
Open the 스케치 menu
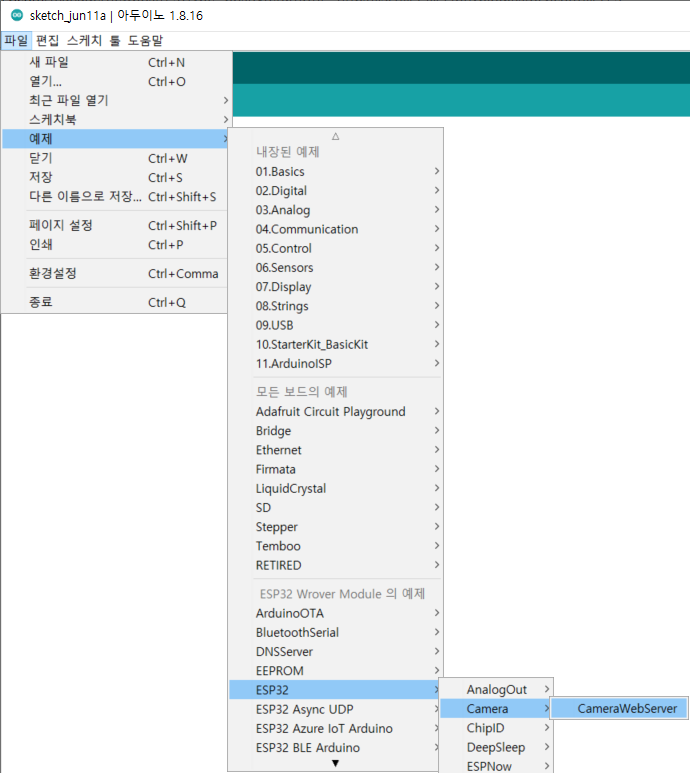pos(84,40)
